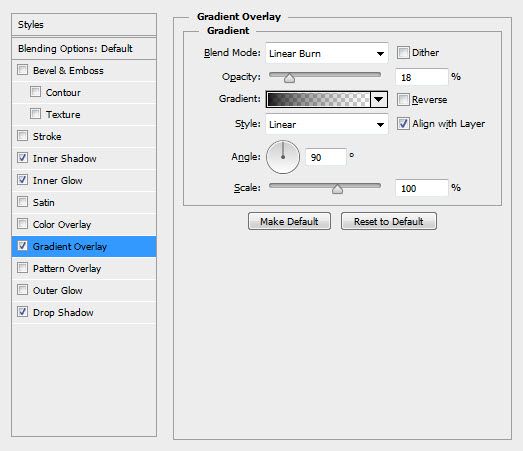This screenshot has height=451, width=523.
Task: Enable the Pattern Overlay checkbox
Action: (x=22, y=268)
